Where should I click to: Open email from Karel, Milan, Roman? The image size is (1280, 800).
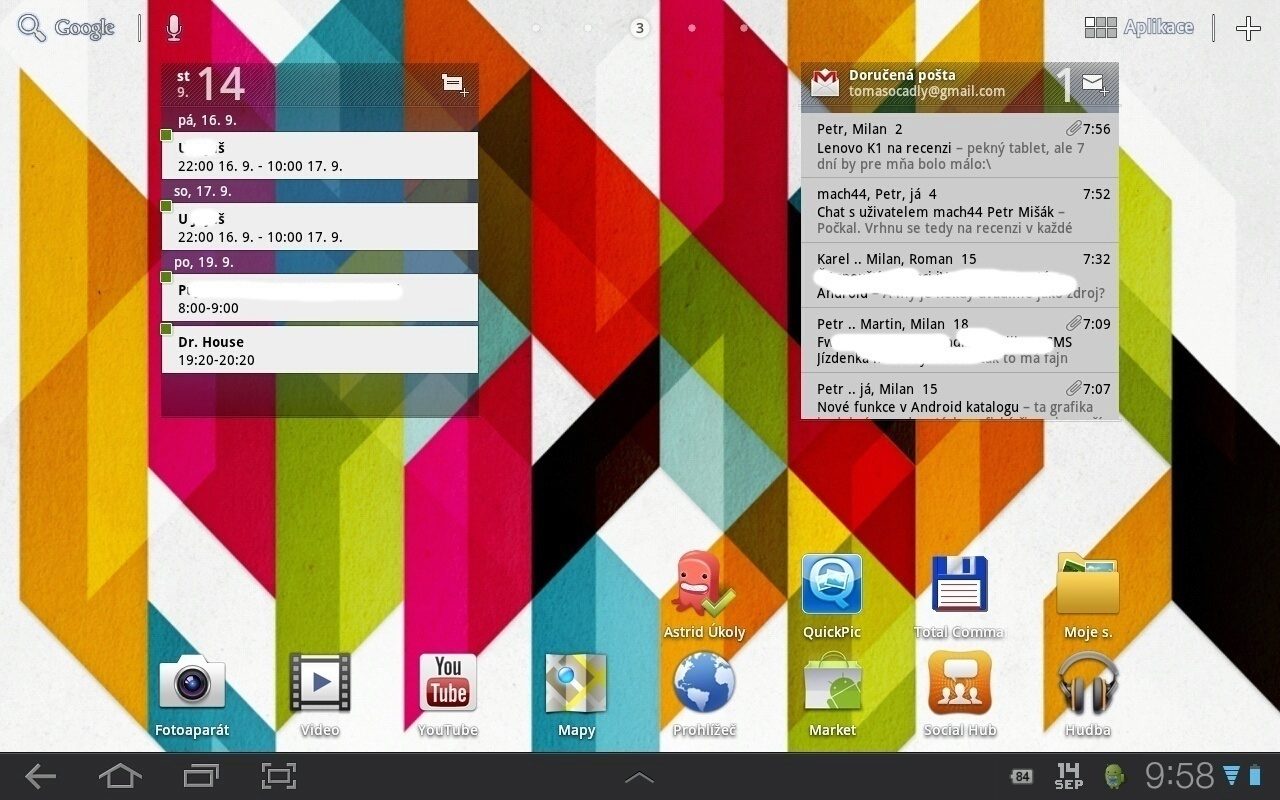[960, 276]
